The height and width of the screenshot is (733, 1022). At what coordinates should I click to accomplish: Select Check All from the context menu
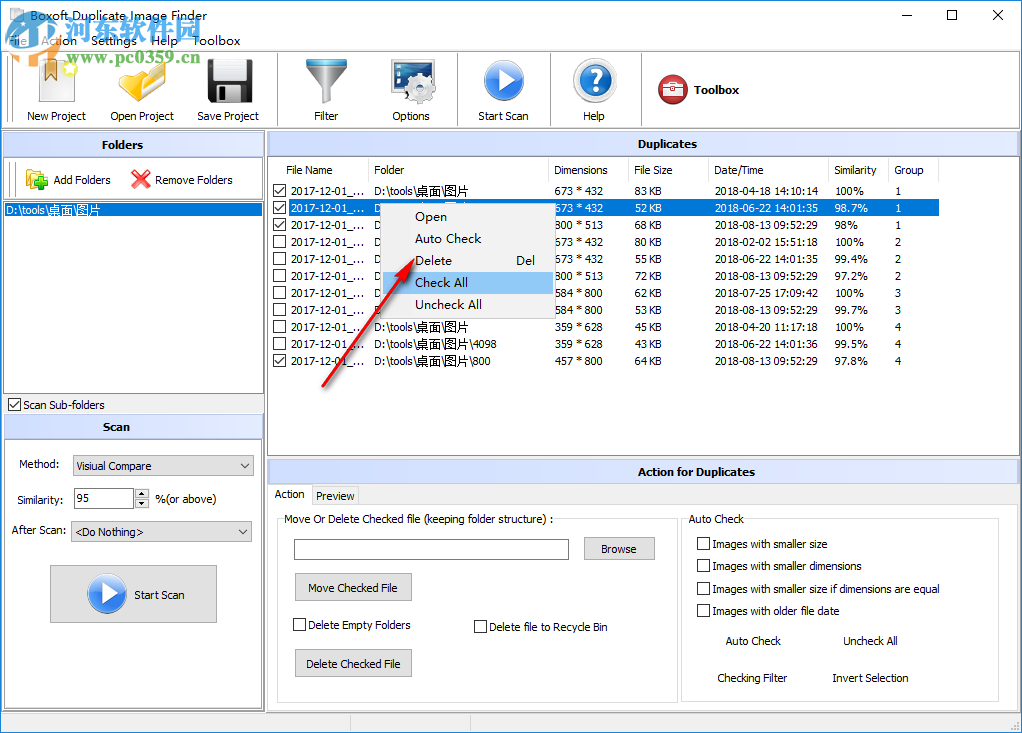[x=441, y=282]
